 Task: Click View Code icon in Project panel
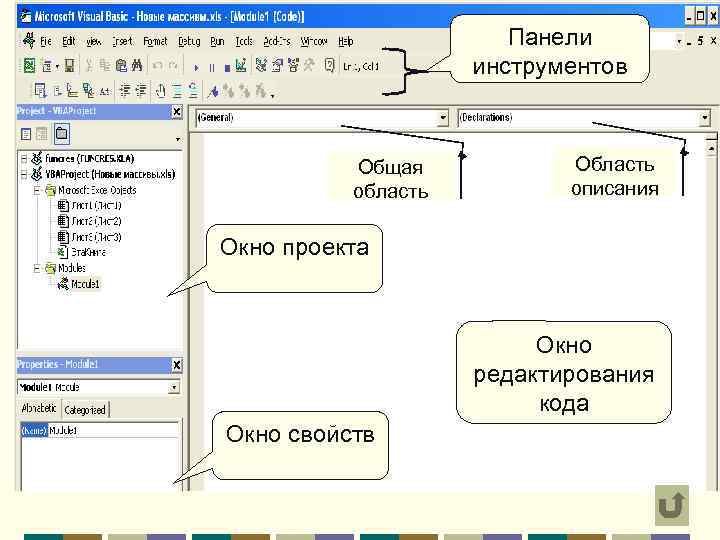tap(26, 134)
